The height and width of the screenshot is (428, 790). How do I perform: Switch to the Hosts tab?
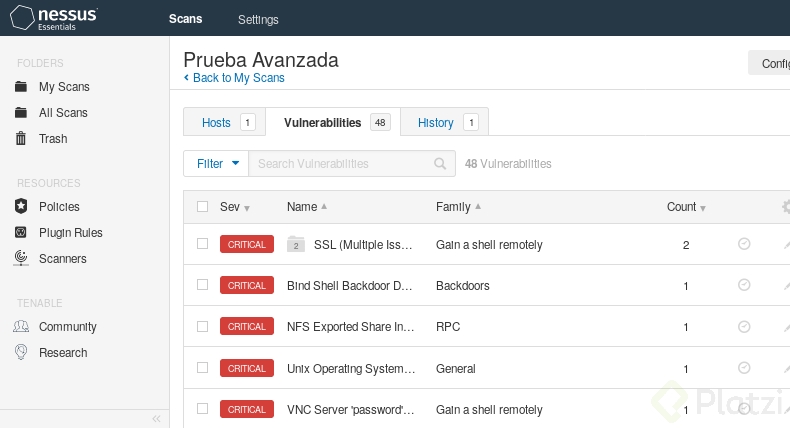click(216, 123)
